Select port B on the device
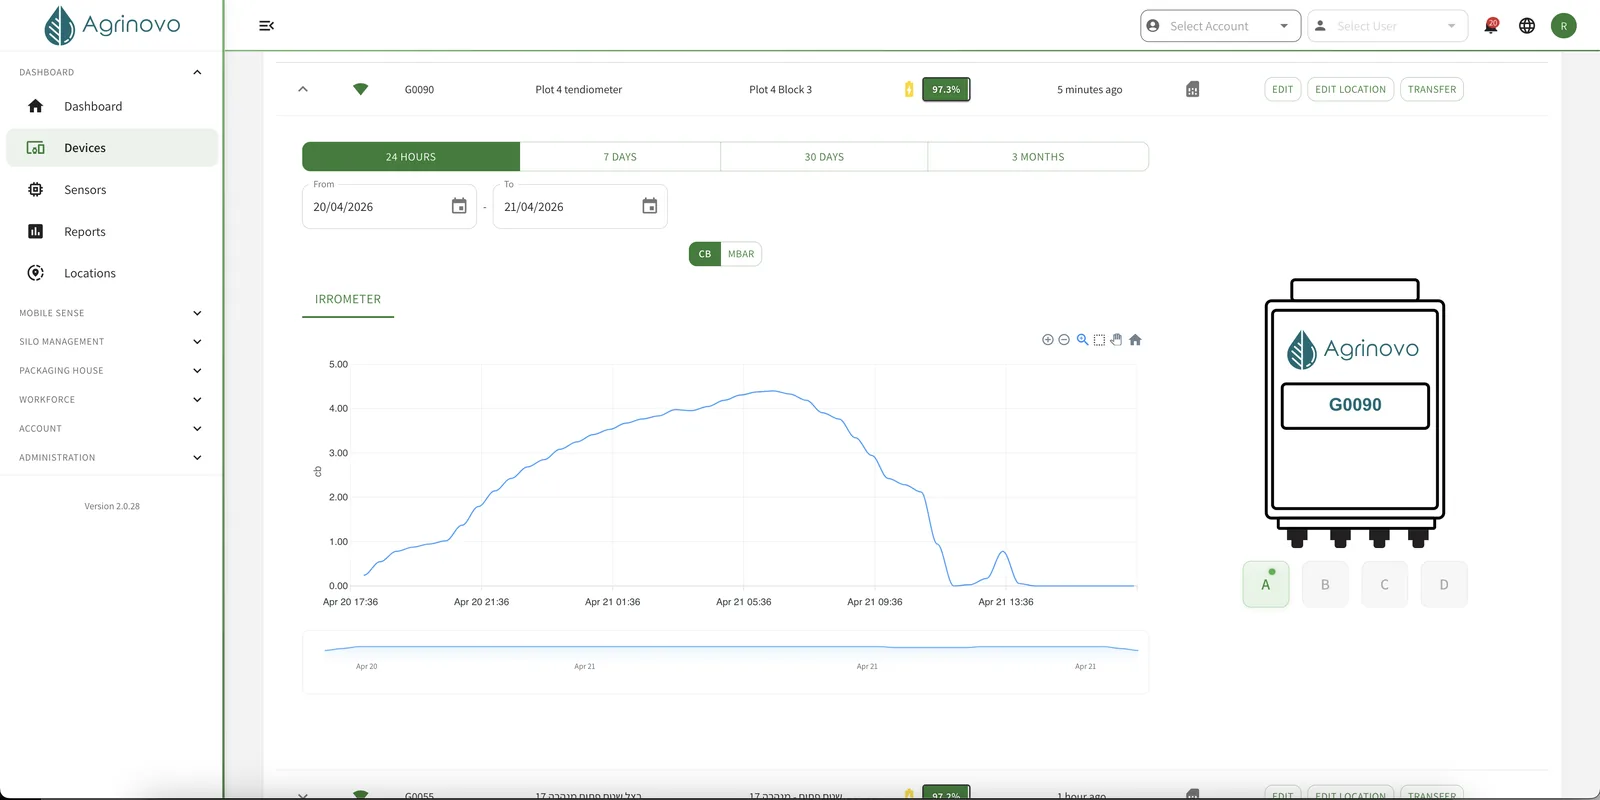Image resolution: width=1600 pixels, height=800 pixels. (x=1325, y=585)
